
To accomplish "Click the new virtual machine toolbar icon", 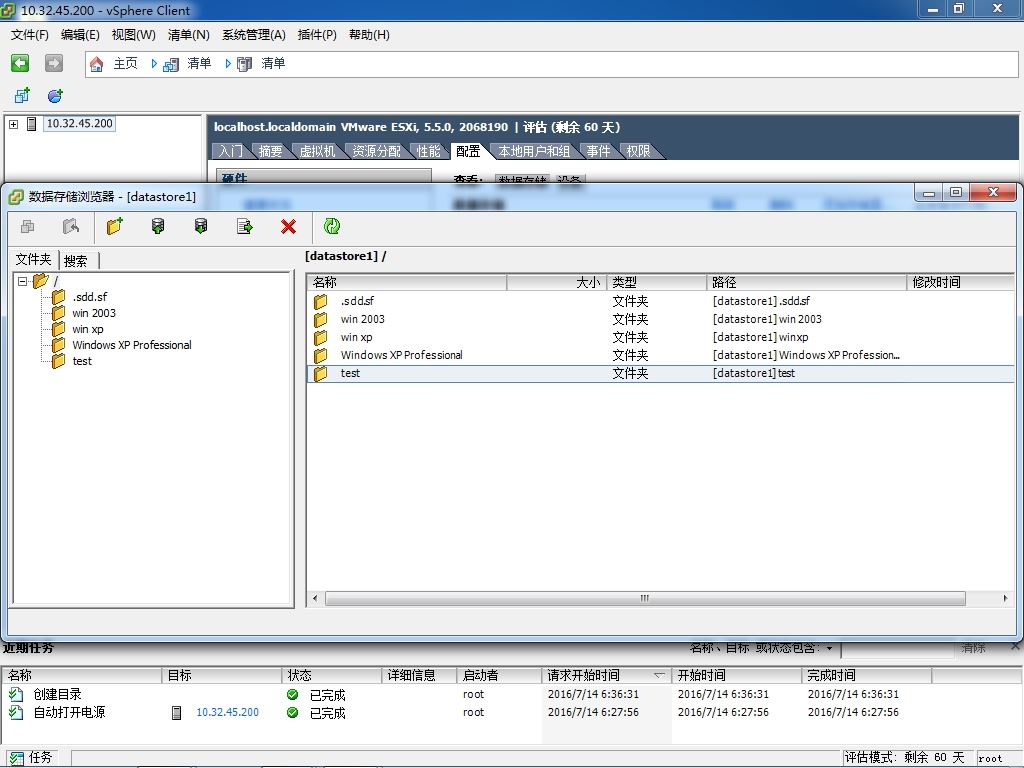I will [22, 96].
